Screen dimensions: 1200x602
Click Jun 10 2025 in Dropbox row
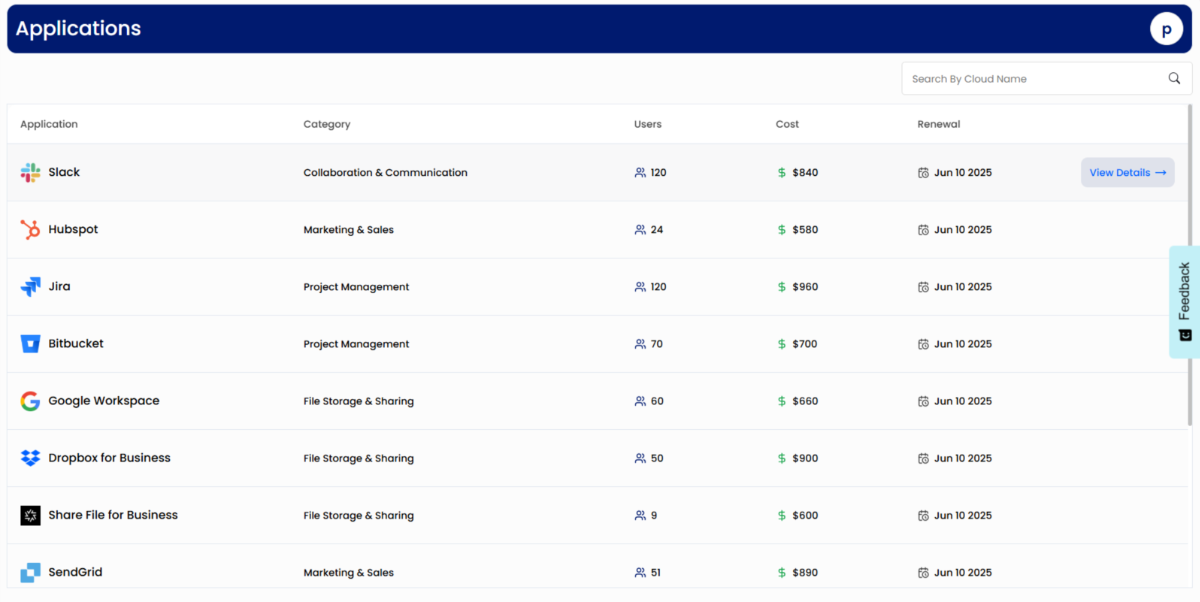(x=963, y=458)
